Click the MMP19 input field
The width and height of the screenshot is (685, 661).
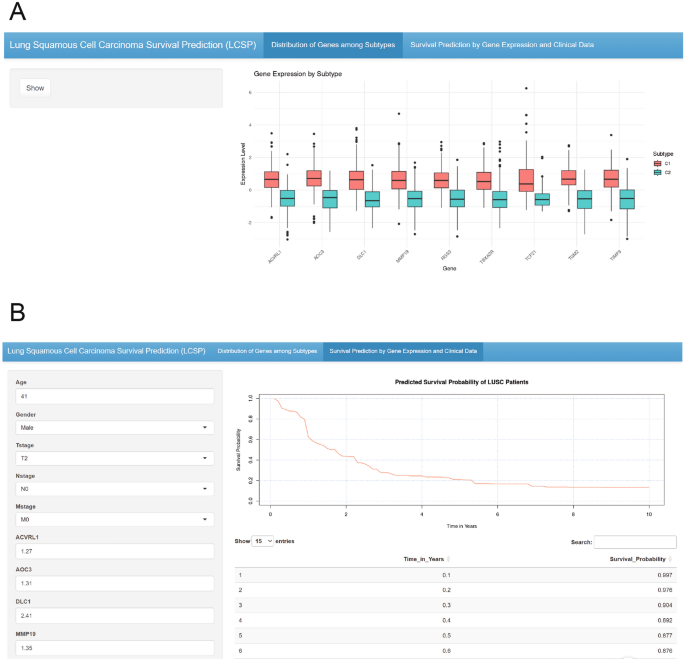(115, 648)
